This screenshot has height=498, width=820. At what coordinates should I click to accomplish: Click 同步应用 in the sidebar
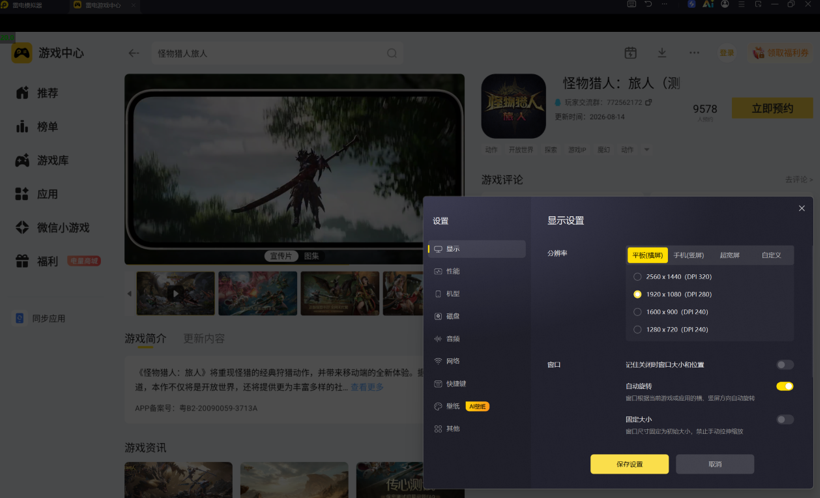pos(40,319)
